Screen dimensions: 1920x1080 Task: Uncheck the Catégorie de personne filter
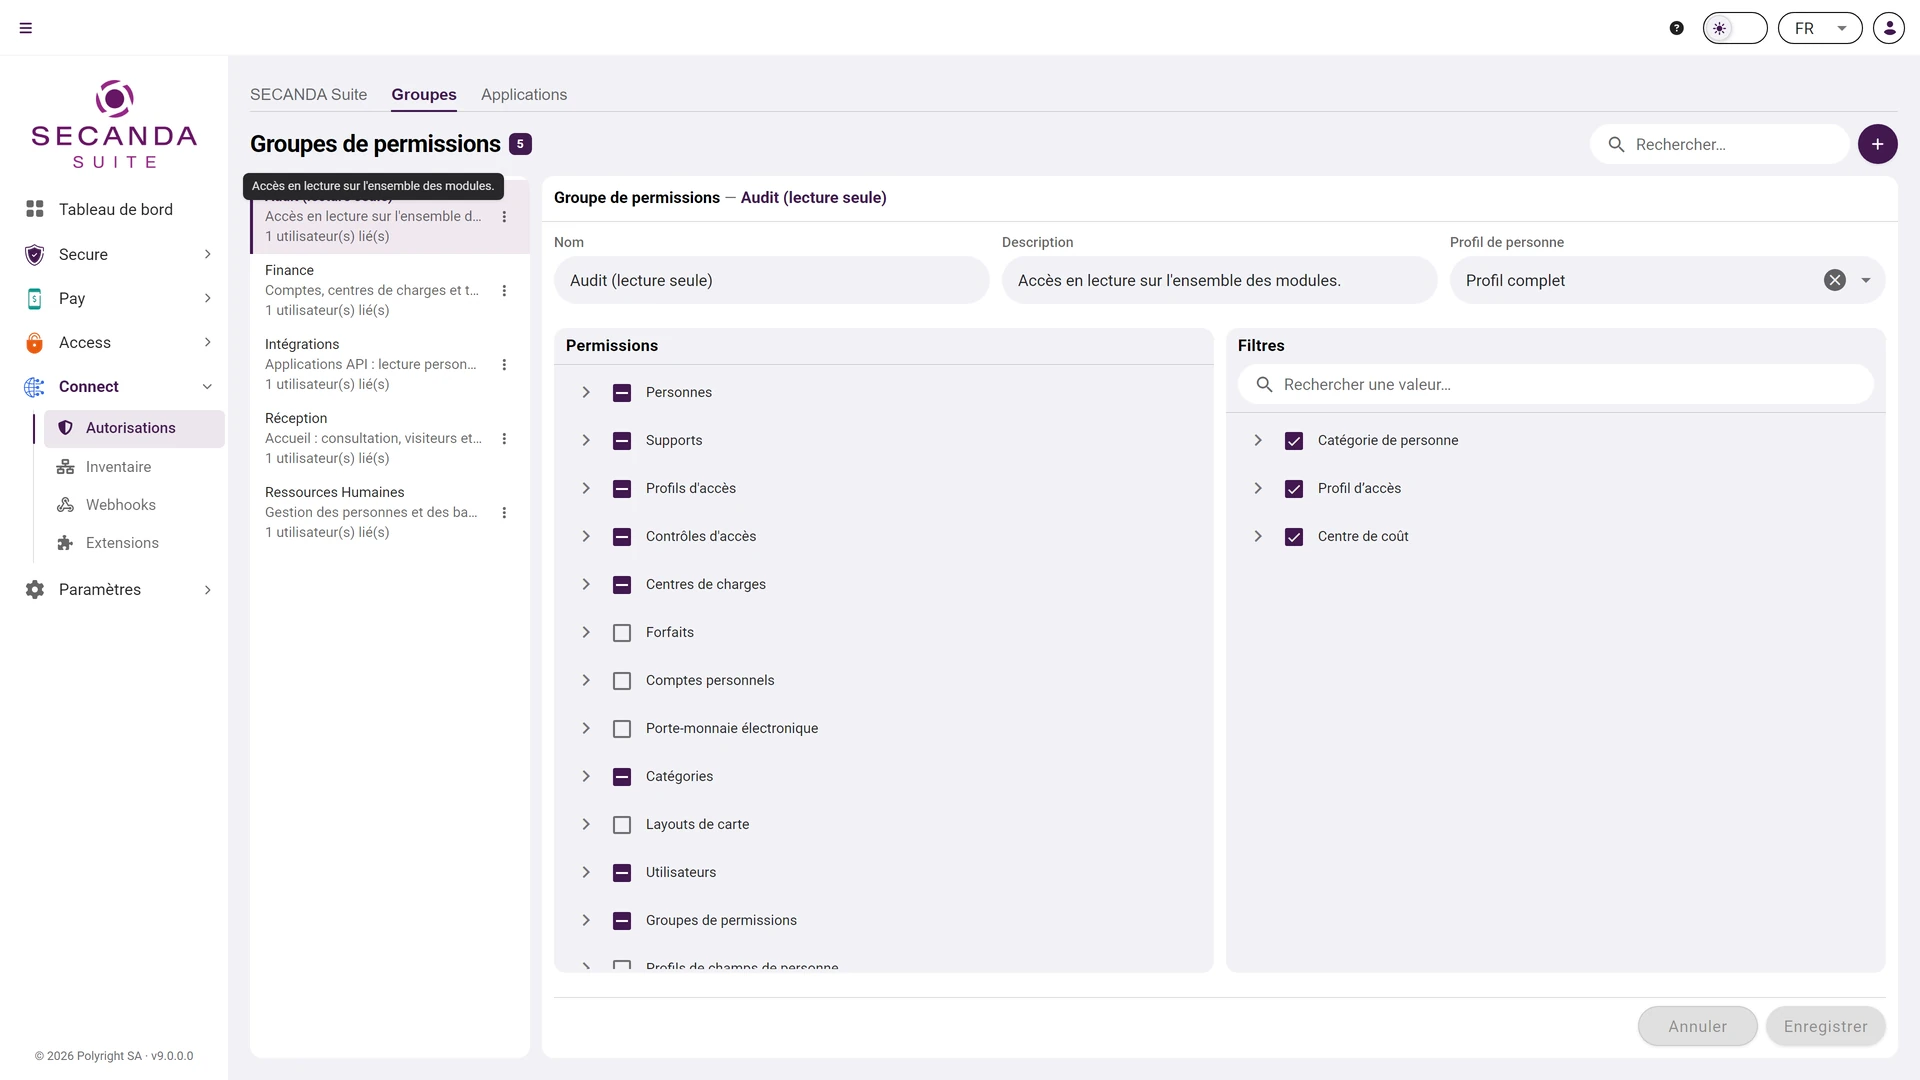pyautogui.click(x=1294, y=441)
